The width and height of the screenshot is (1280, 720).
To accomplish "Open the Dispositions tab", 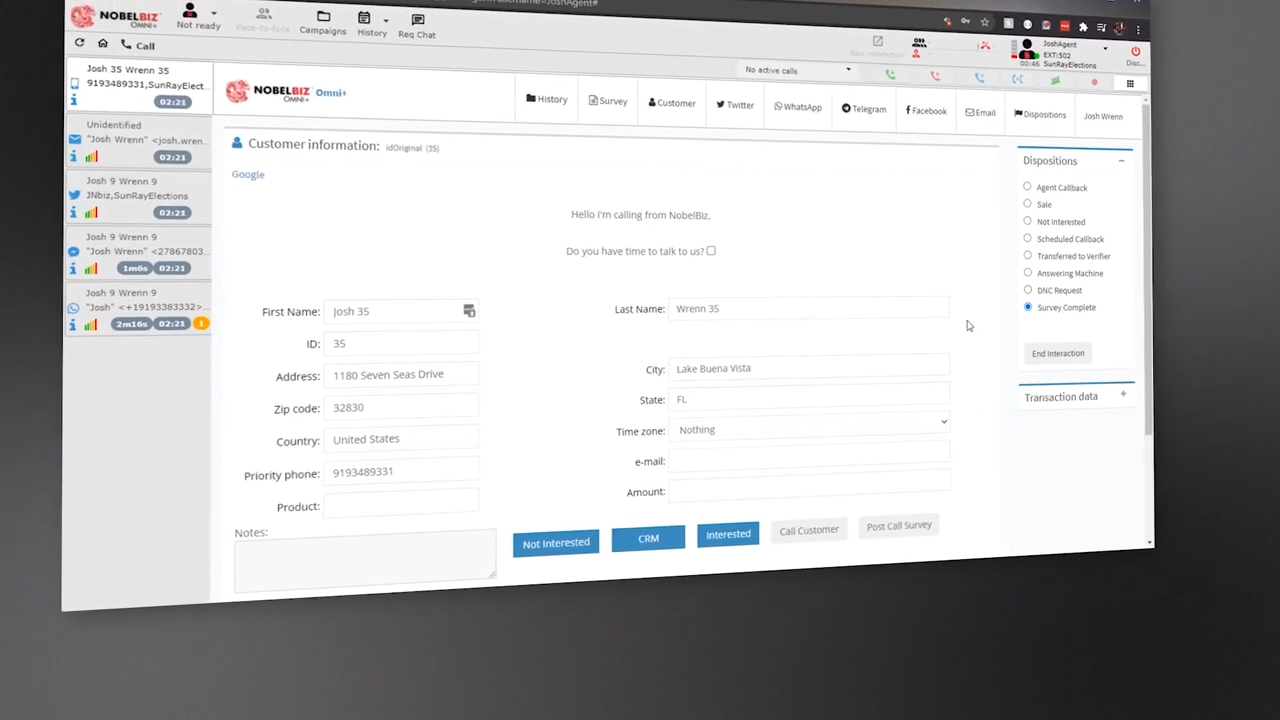I will pyautogui.click(x=1040, y=114).
